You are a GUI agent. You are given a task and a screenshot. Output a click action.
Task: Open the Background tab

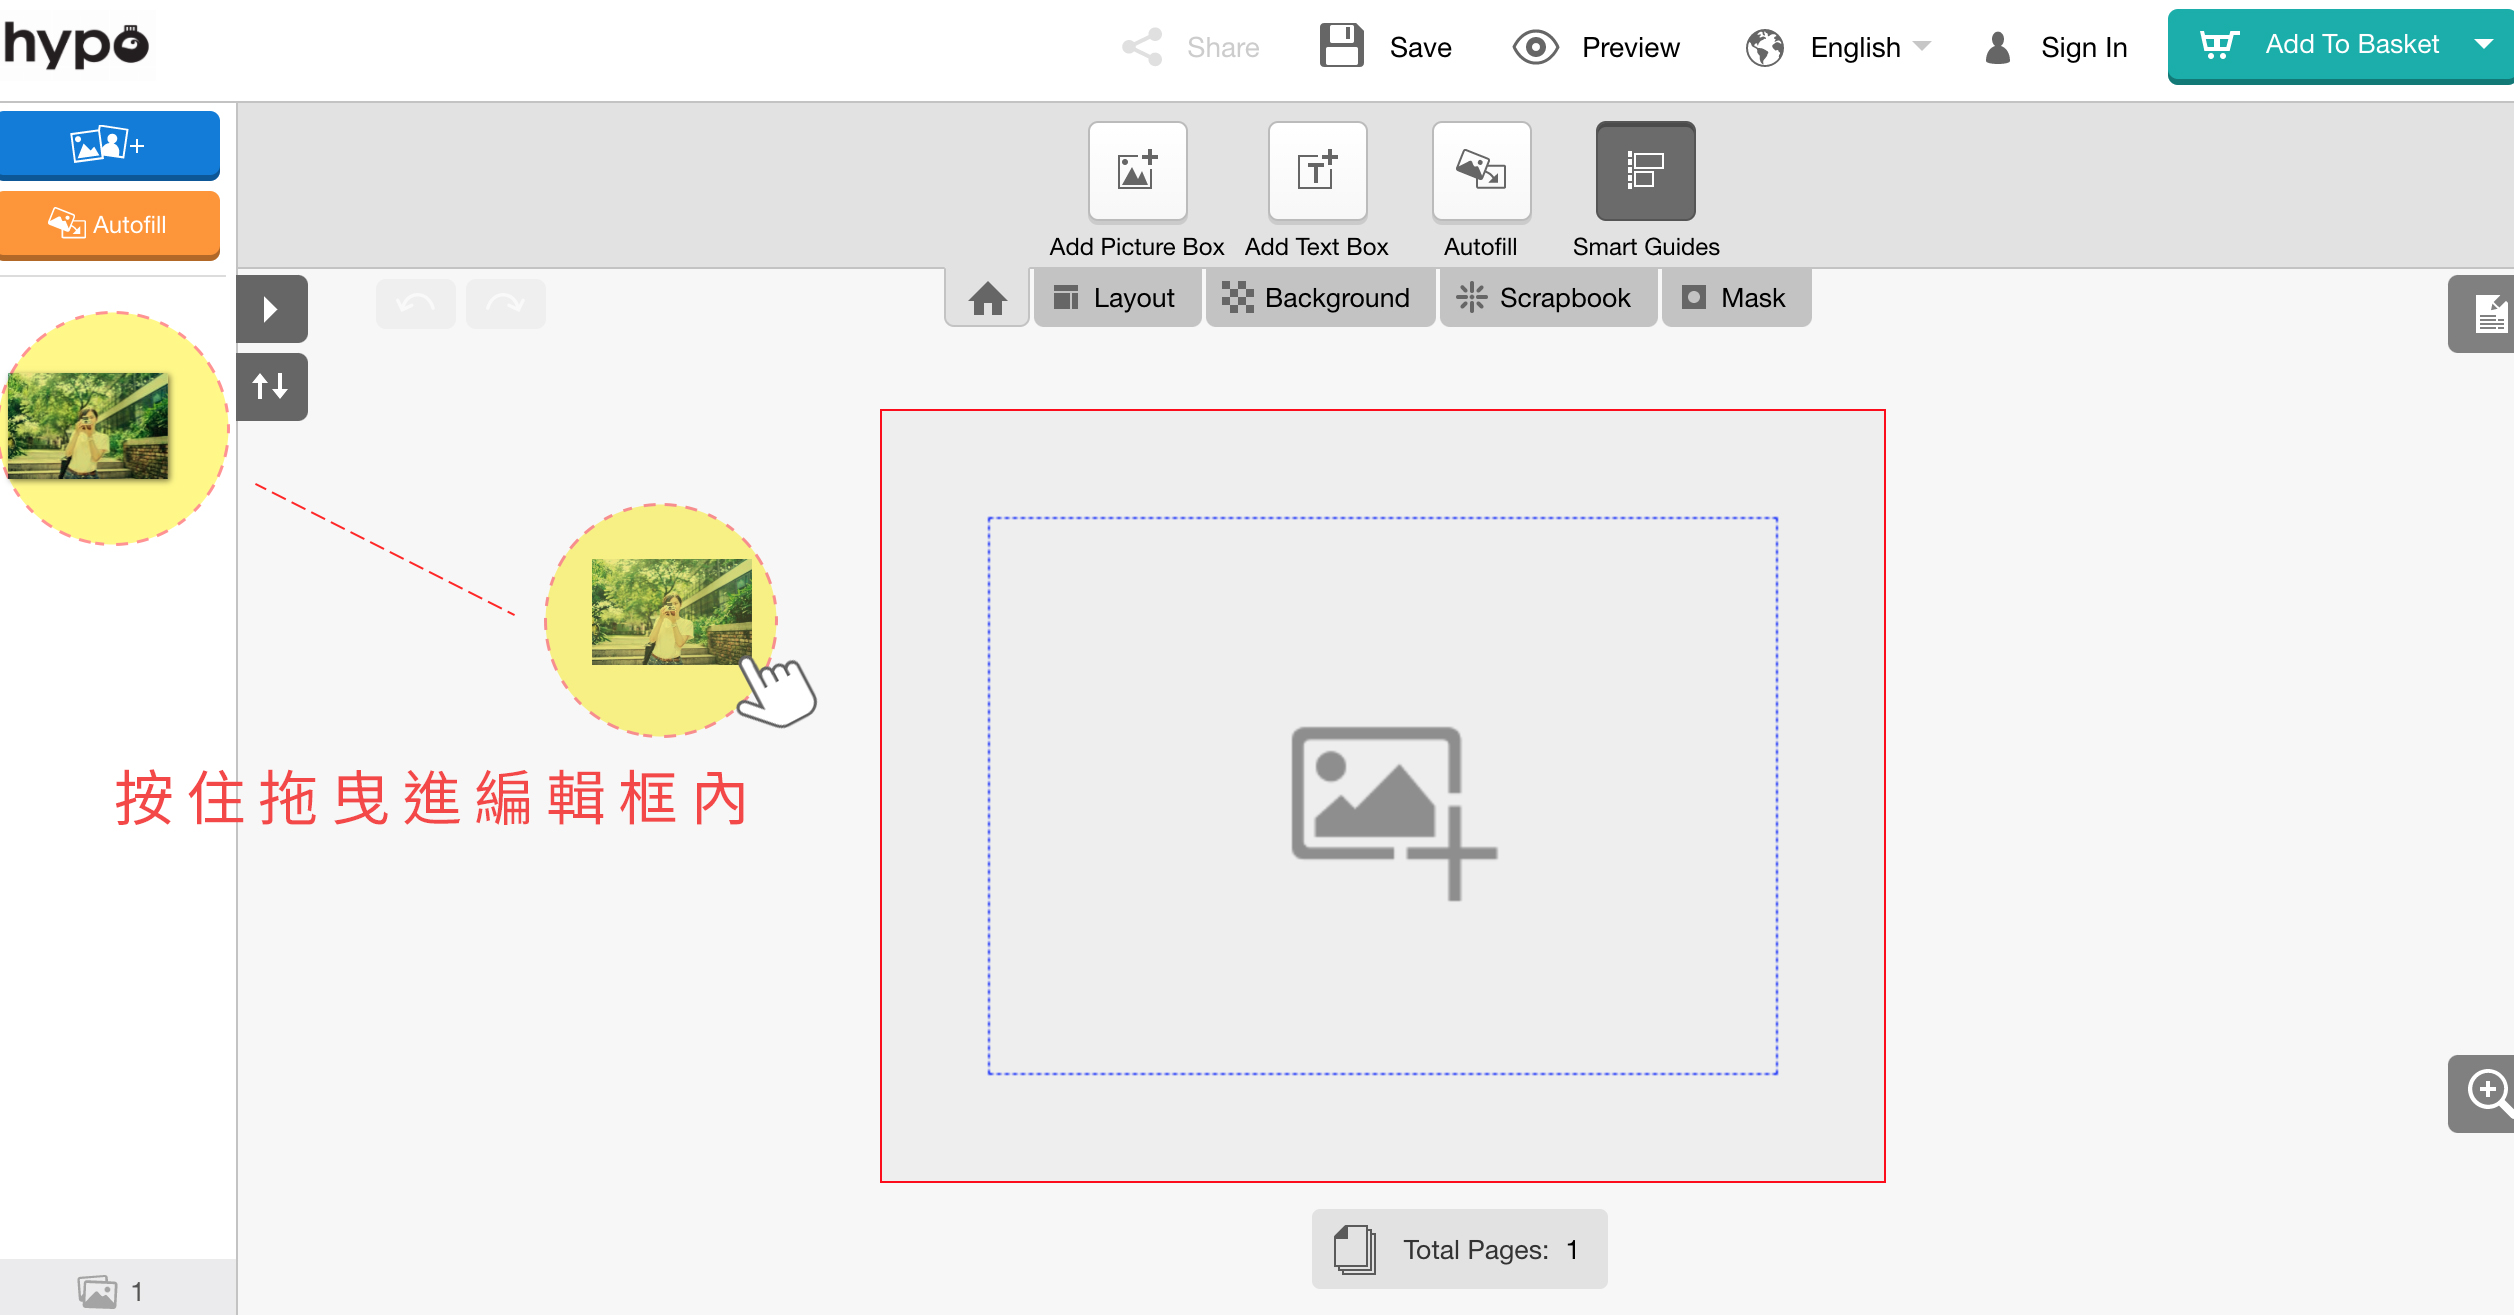coord(1318,298)
